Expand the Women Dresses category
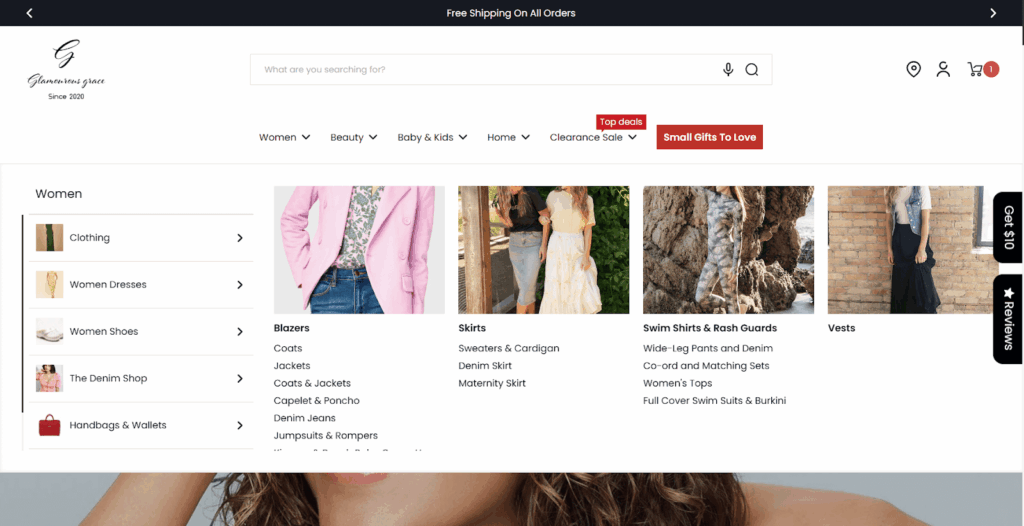 [x=139, y=285]
